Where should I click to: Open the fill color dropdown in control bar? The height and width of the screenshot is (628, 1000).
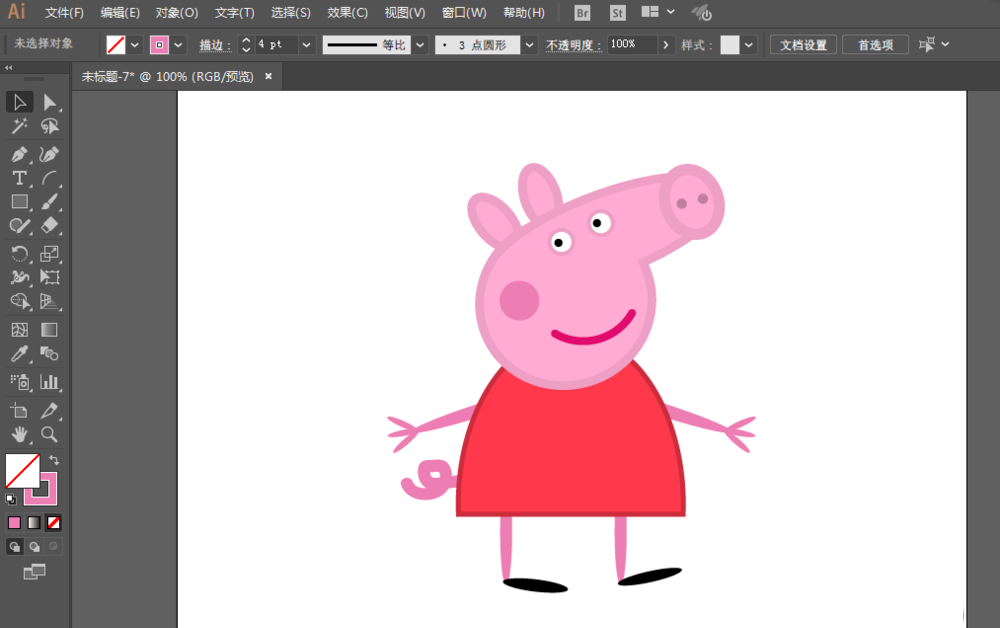[135, 45]
